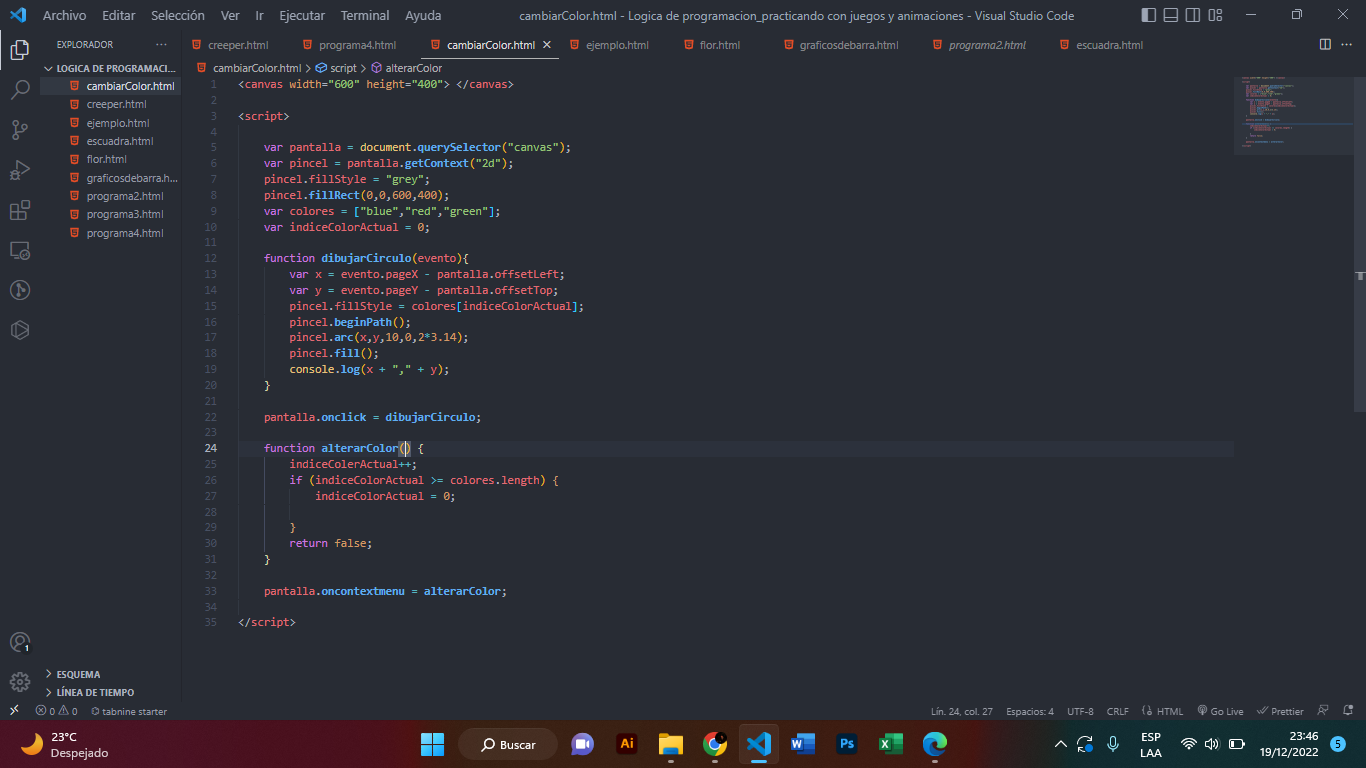This screenshot has height=768, width=1366.
Task: Click split editor right icon
Action: coord(1325,44)
